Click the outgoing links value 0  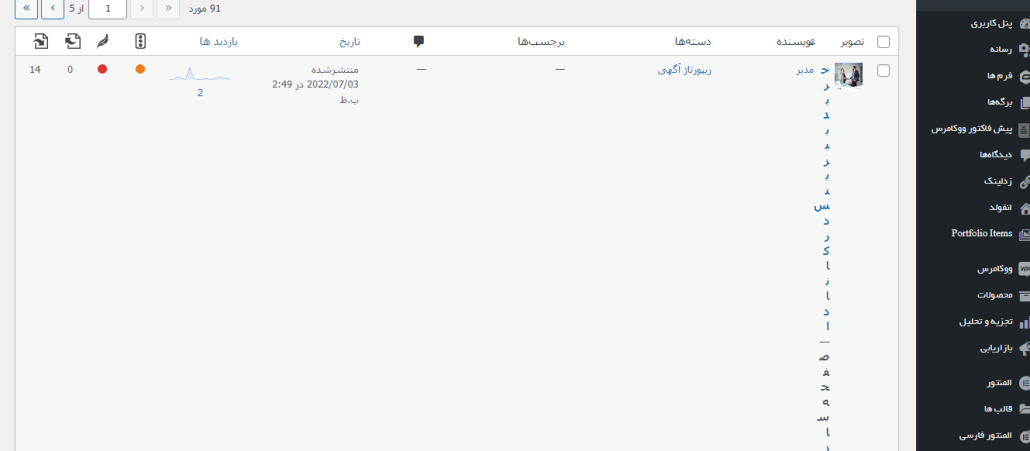70,70
